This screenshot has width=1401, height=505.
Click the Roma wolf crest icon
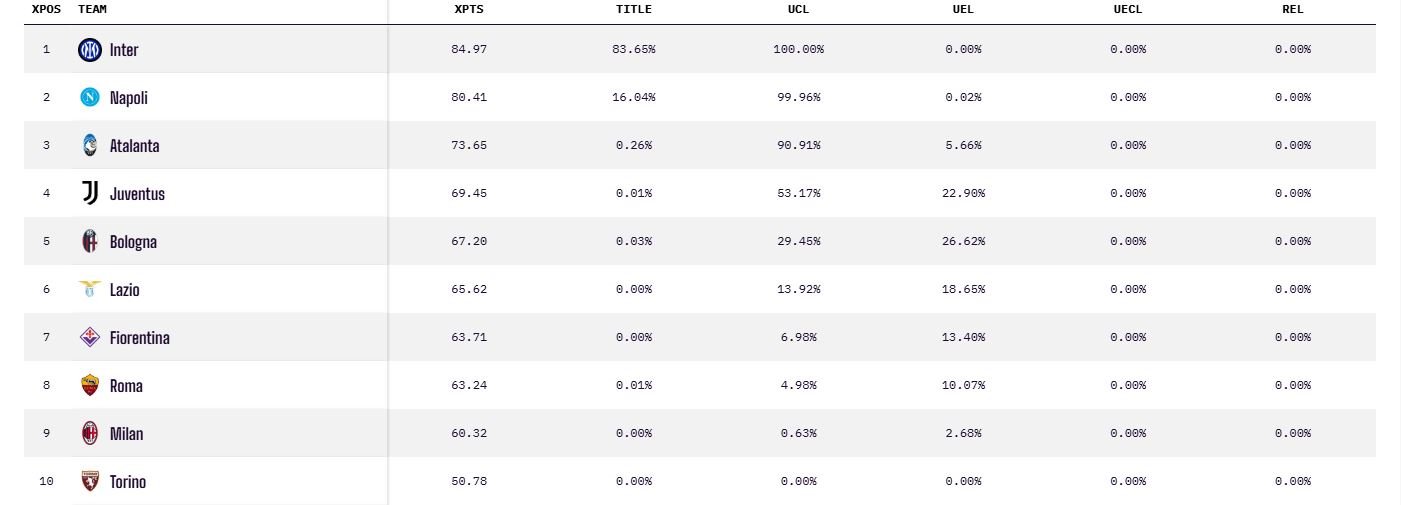point(90,385)
